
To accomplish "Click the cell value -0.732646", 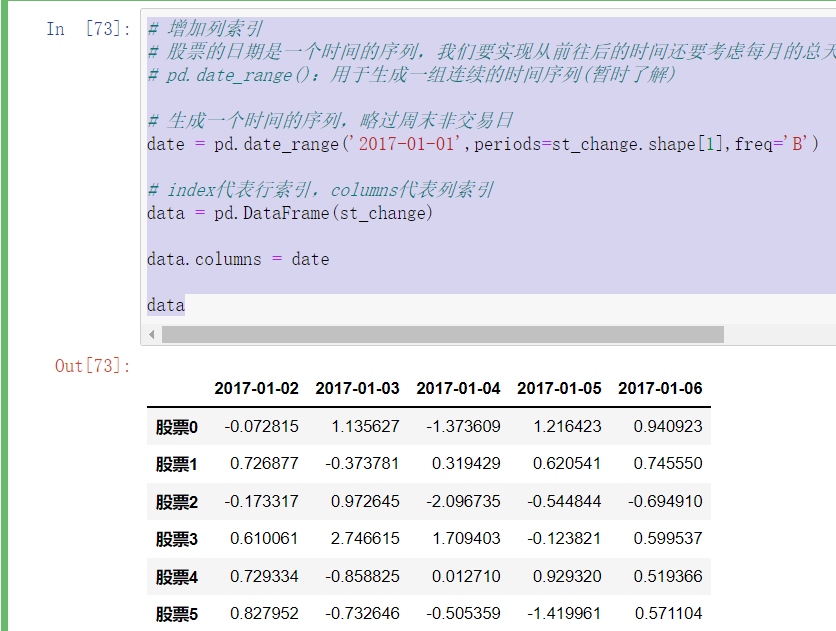I will pyautogui.click(x=362, y=614).
